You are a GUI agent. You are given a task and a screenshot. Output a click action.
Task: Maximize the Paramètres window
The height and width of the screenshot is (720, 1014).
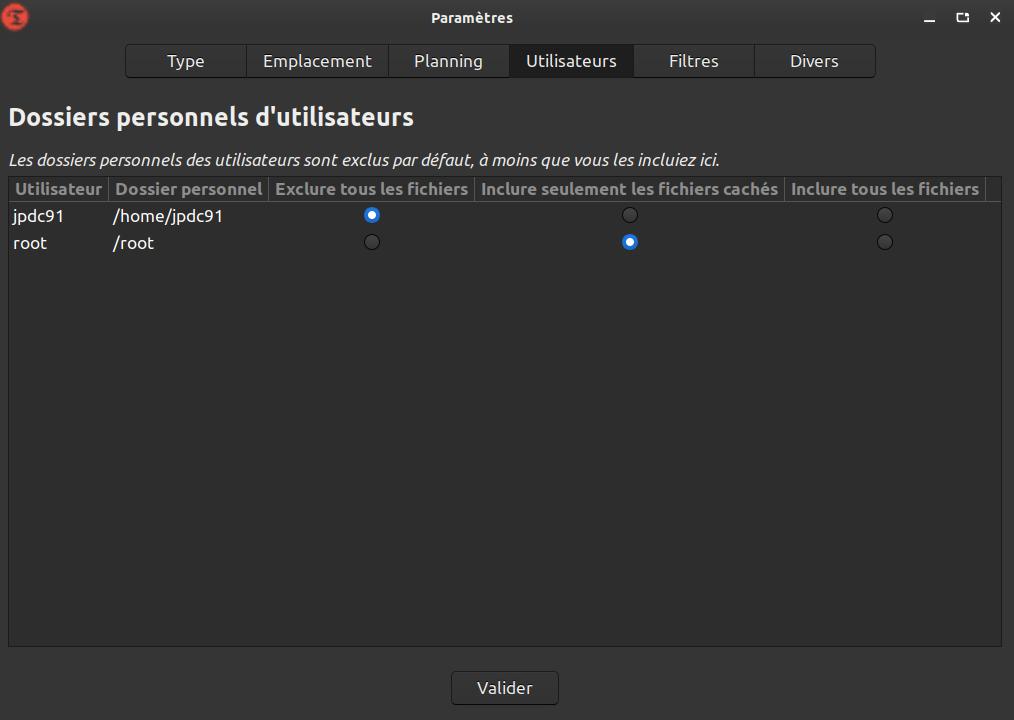(962, 18)
